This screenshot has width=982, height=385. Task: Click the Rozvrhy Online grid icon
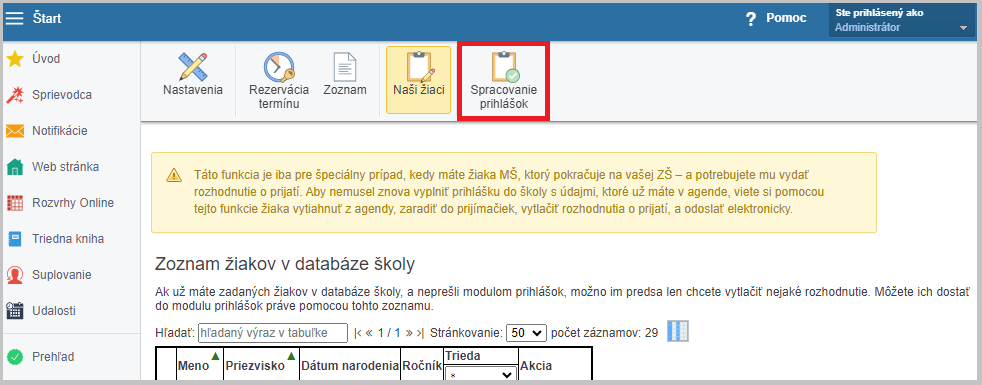coord(15,203)
